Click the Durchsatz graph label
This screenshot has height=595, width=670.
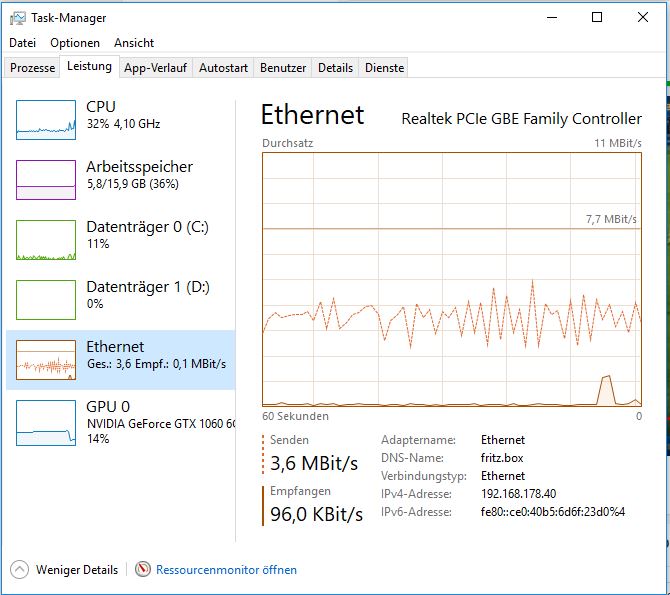pos(288,143)
